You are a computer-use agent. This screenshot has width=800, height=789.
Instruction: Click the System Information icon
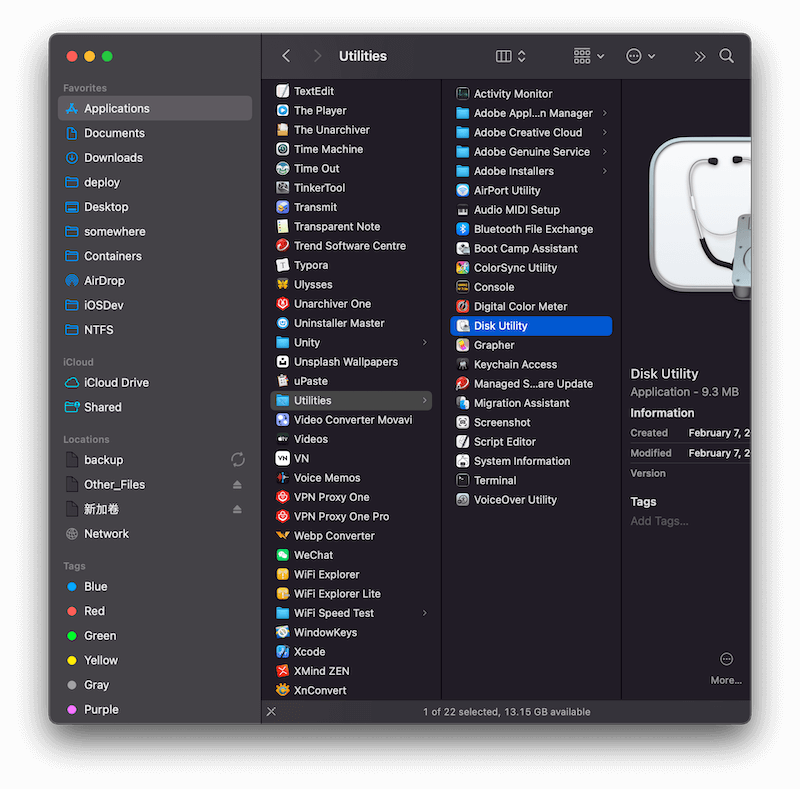coord(462,461)
